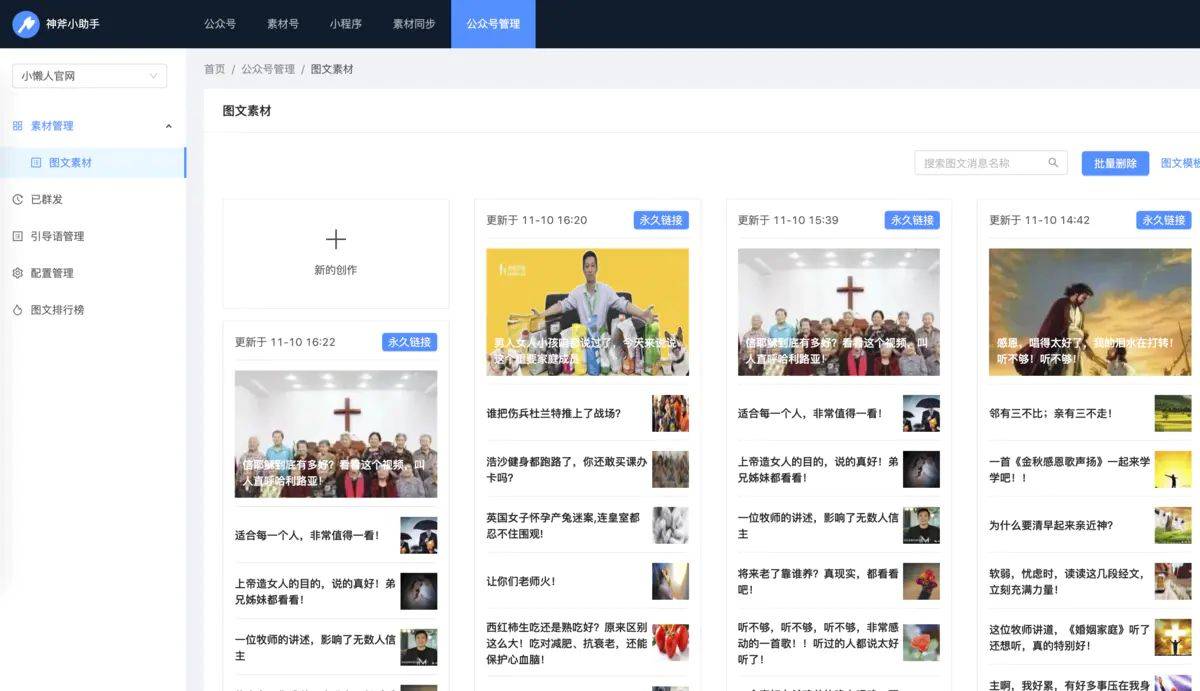Screen dimensions: 1200x691
Task: Open the 小程序 top navigation tab
Action: pos(346,24)
